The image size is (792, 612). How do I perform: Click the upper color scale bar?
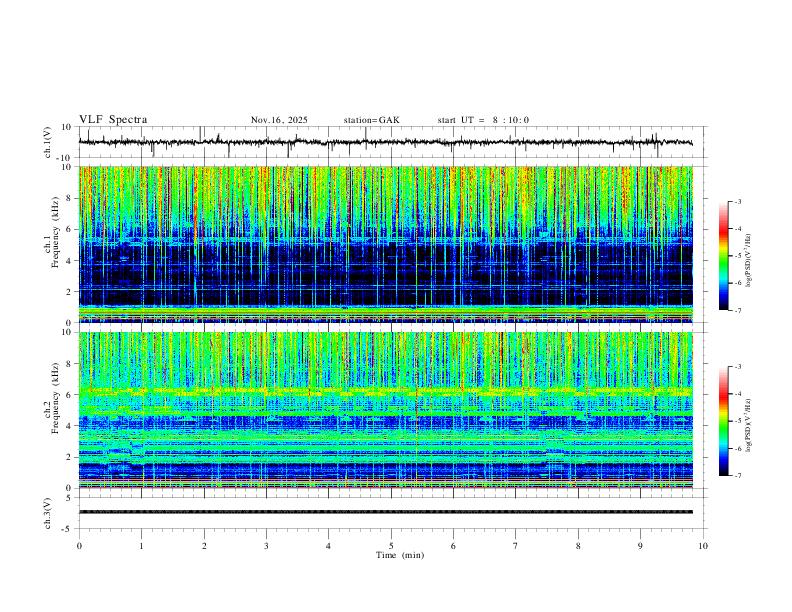pos(723,256)
